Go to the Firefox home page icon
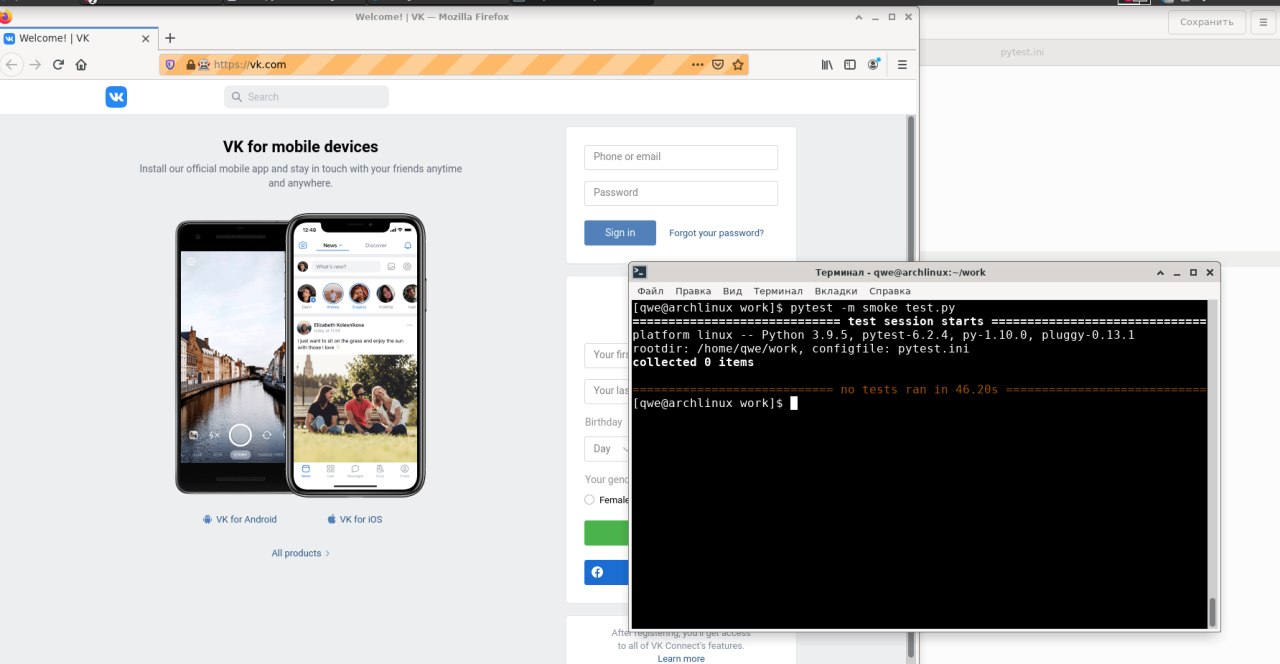Image resolution: width=1280 pixels, height=664 pixels. [x=81, y=64]
